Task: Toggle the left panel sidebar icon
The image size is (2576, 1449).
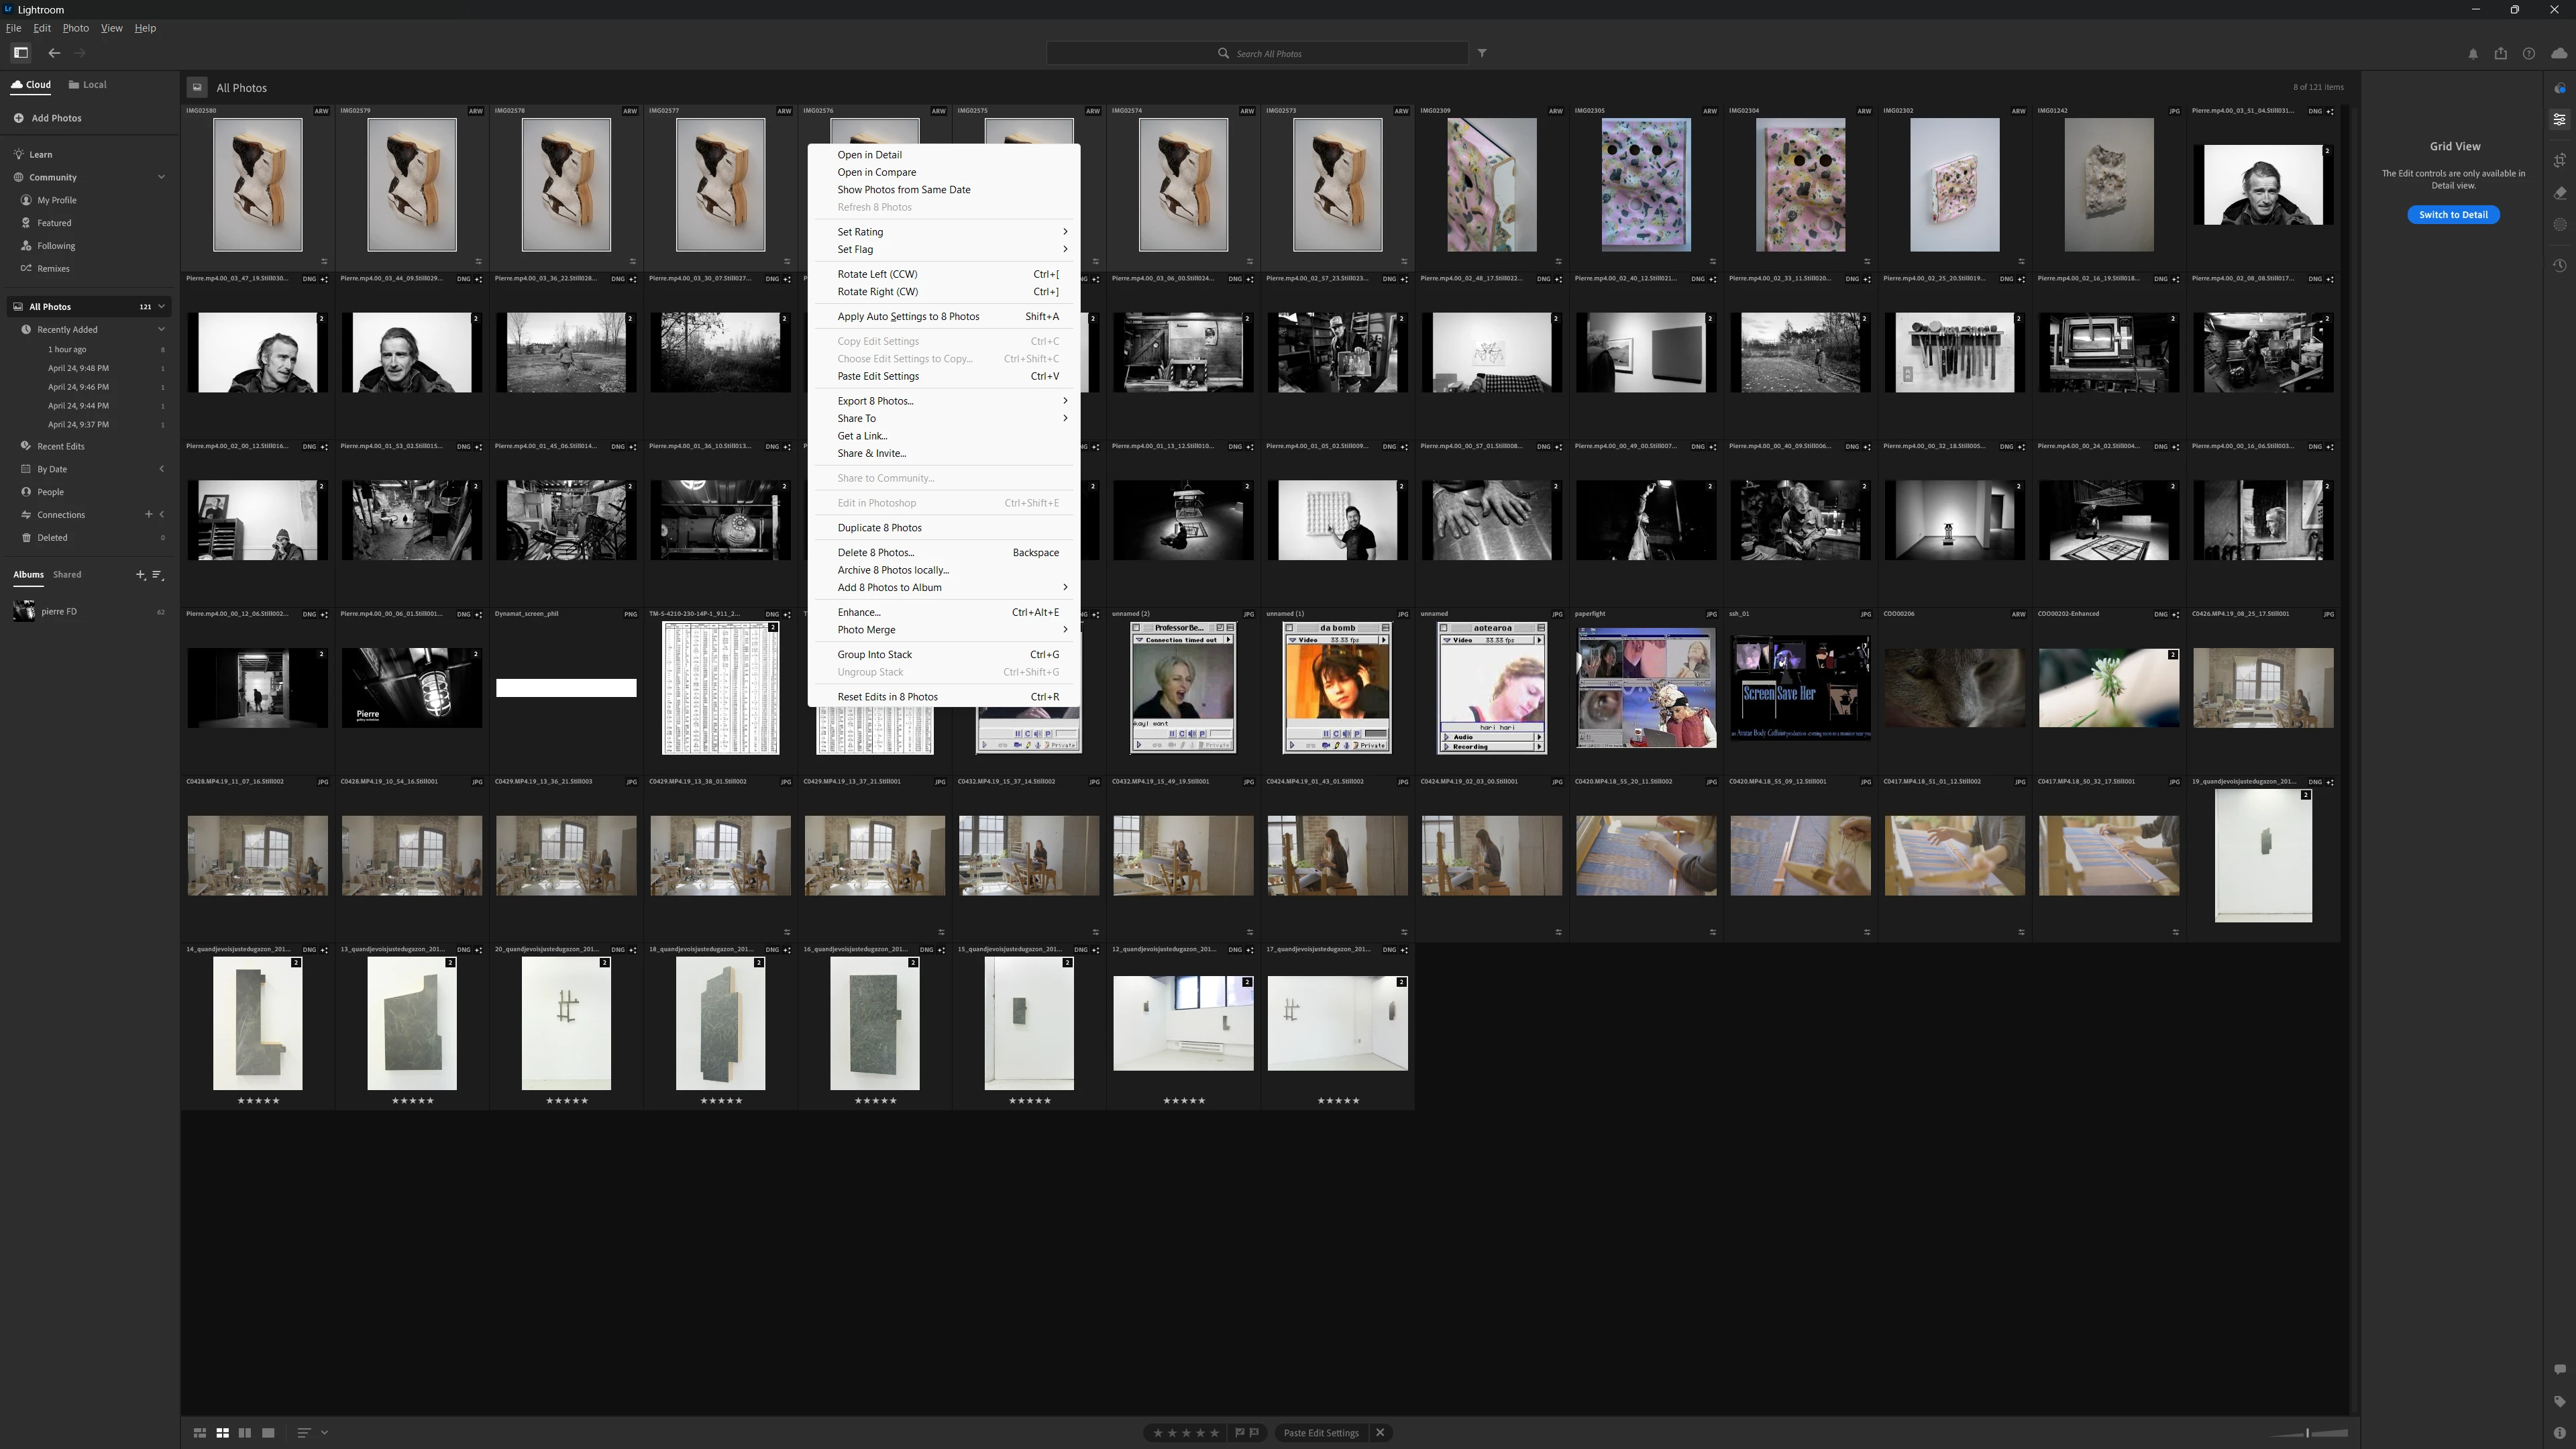Action: 20,53
